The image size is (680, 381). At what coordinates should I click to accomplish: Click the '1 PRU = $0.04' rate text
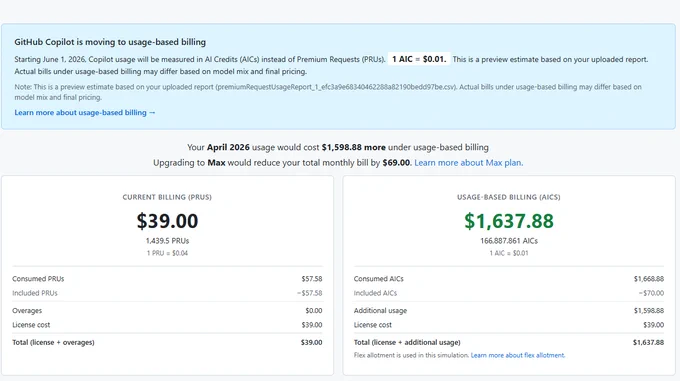pos(167,253)
